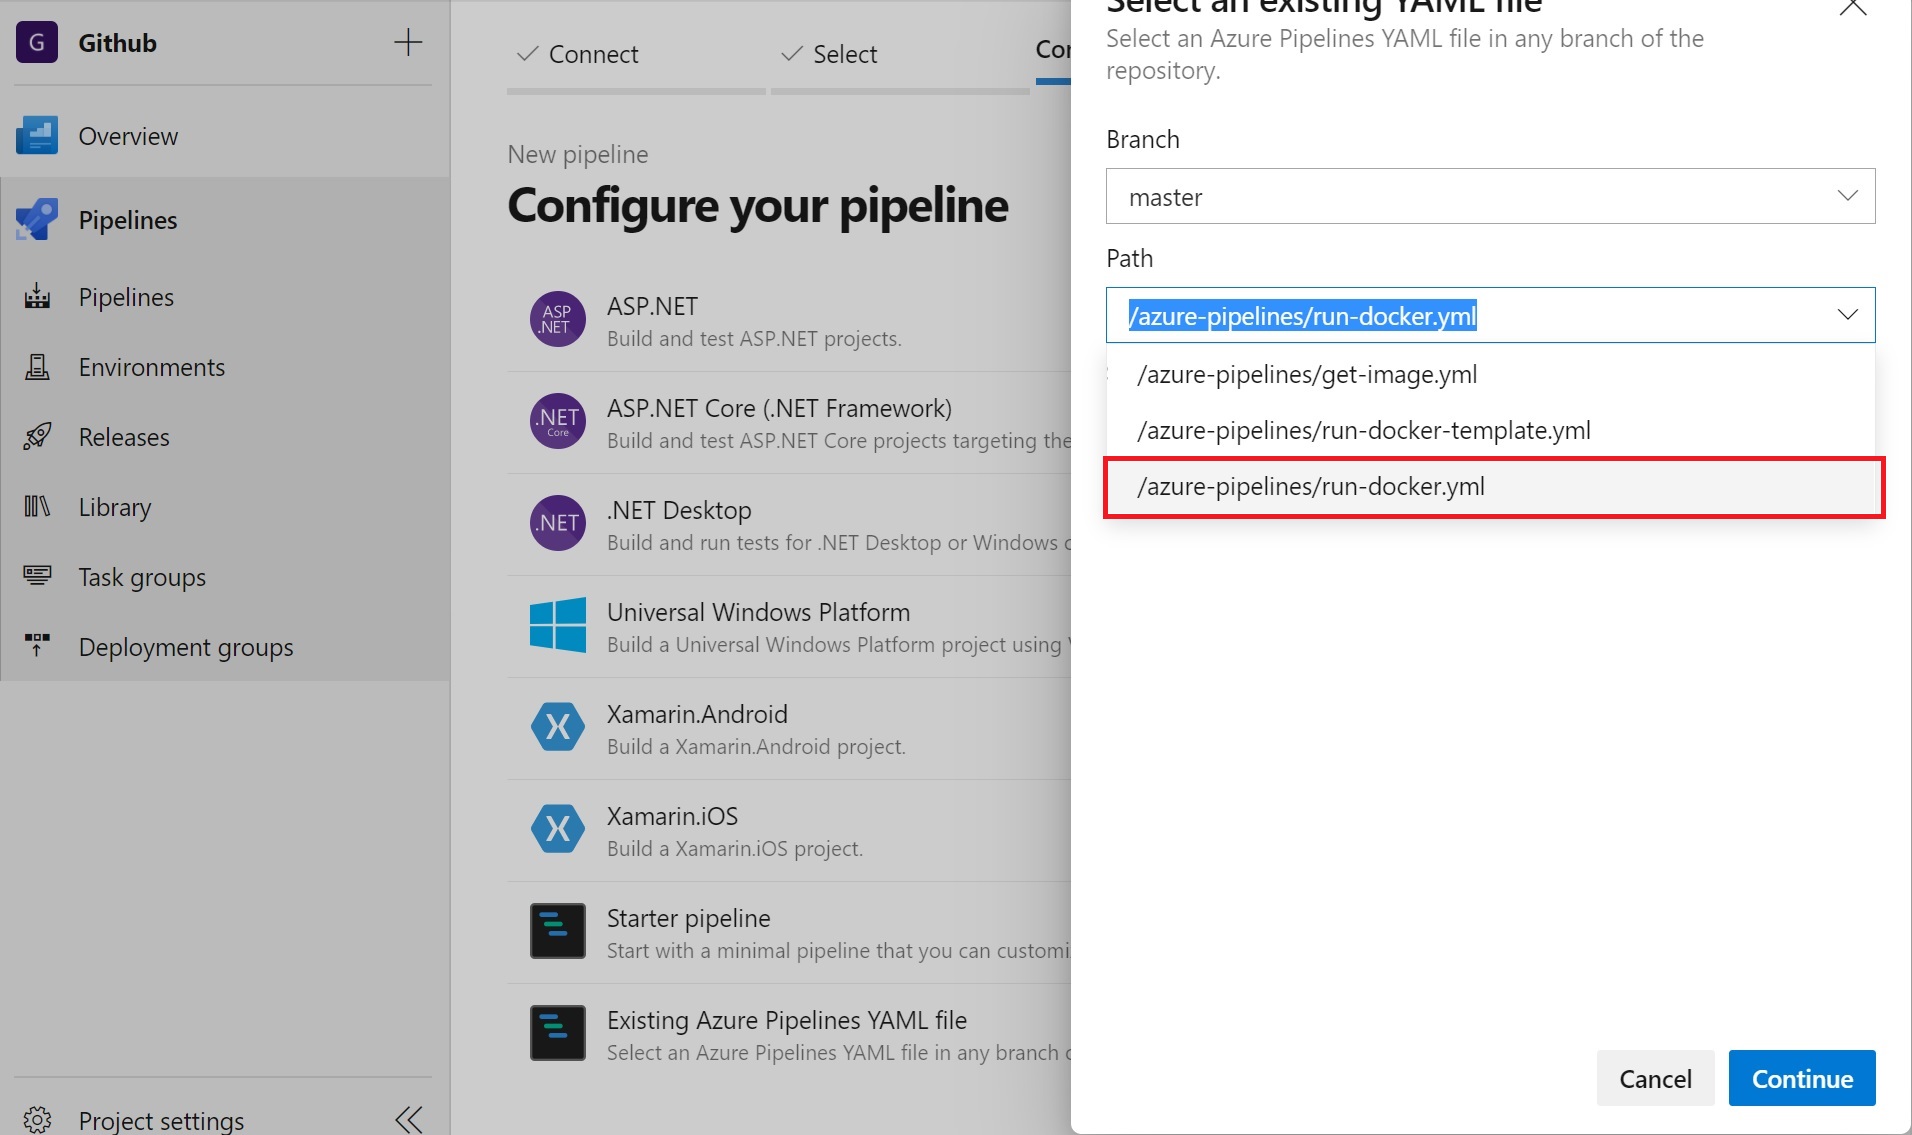The image size is (1912, 1135).
Task: Click the Continue button
Action: click(1802, 1078)
